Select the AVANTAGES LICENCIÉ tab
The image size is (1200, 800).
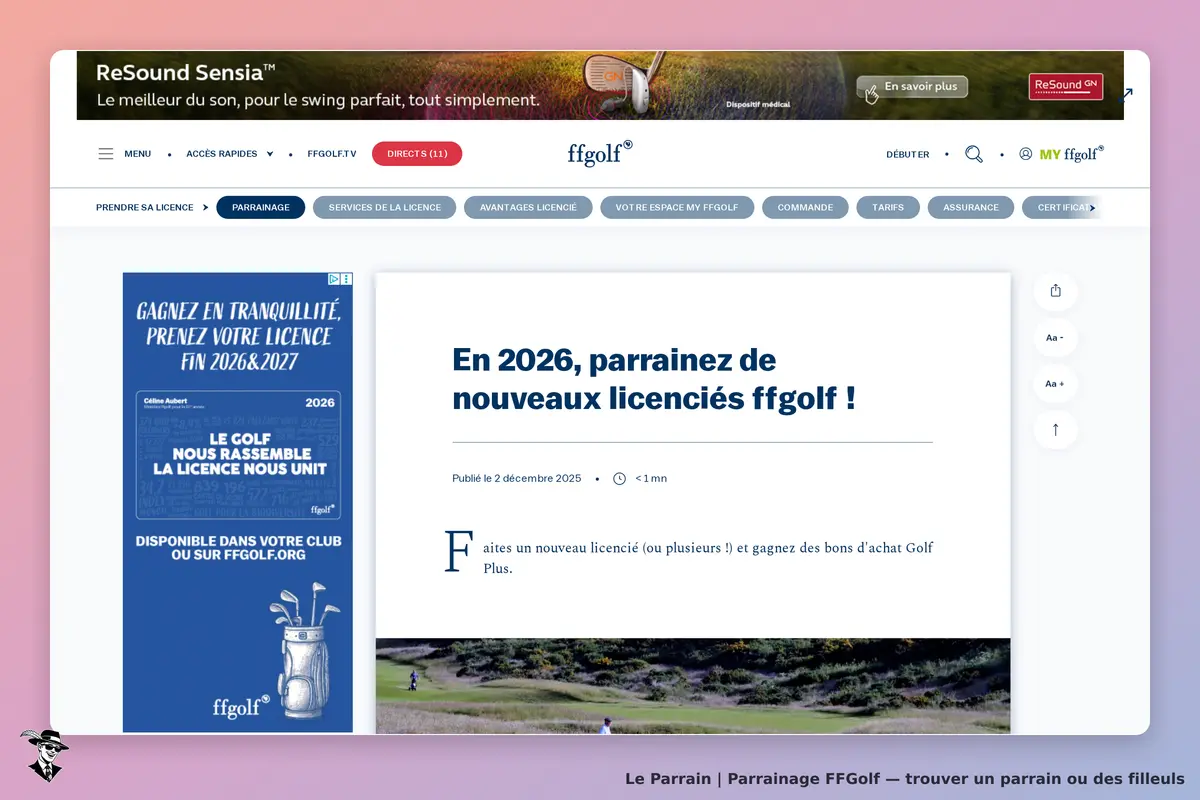click(528, 207)
